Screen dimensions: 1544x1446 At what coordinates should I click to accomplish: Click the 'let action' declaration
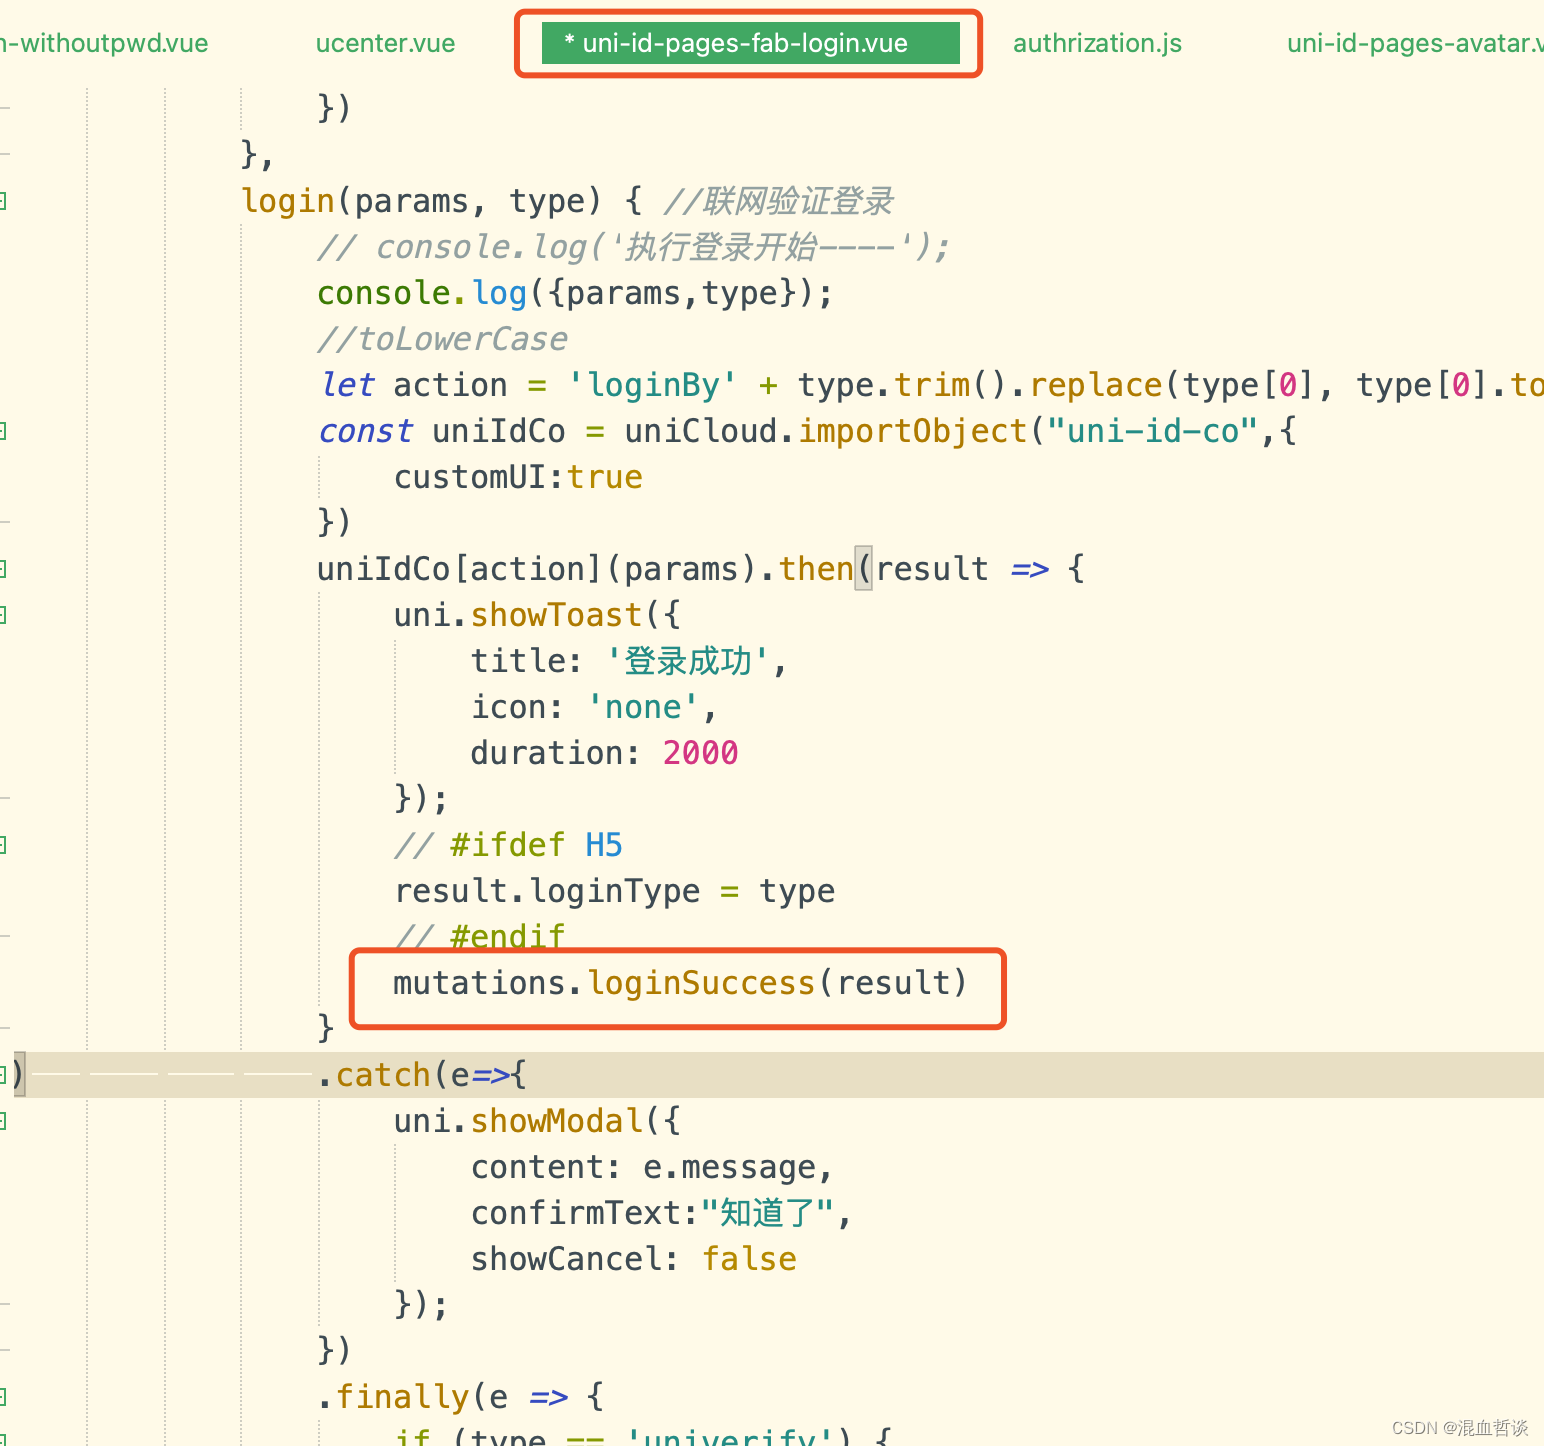(x=413, y=385)
